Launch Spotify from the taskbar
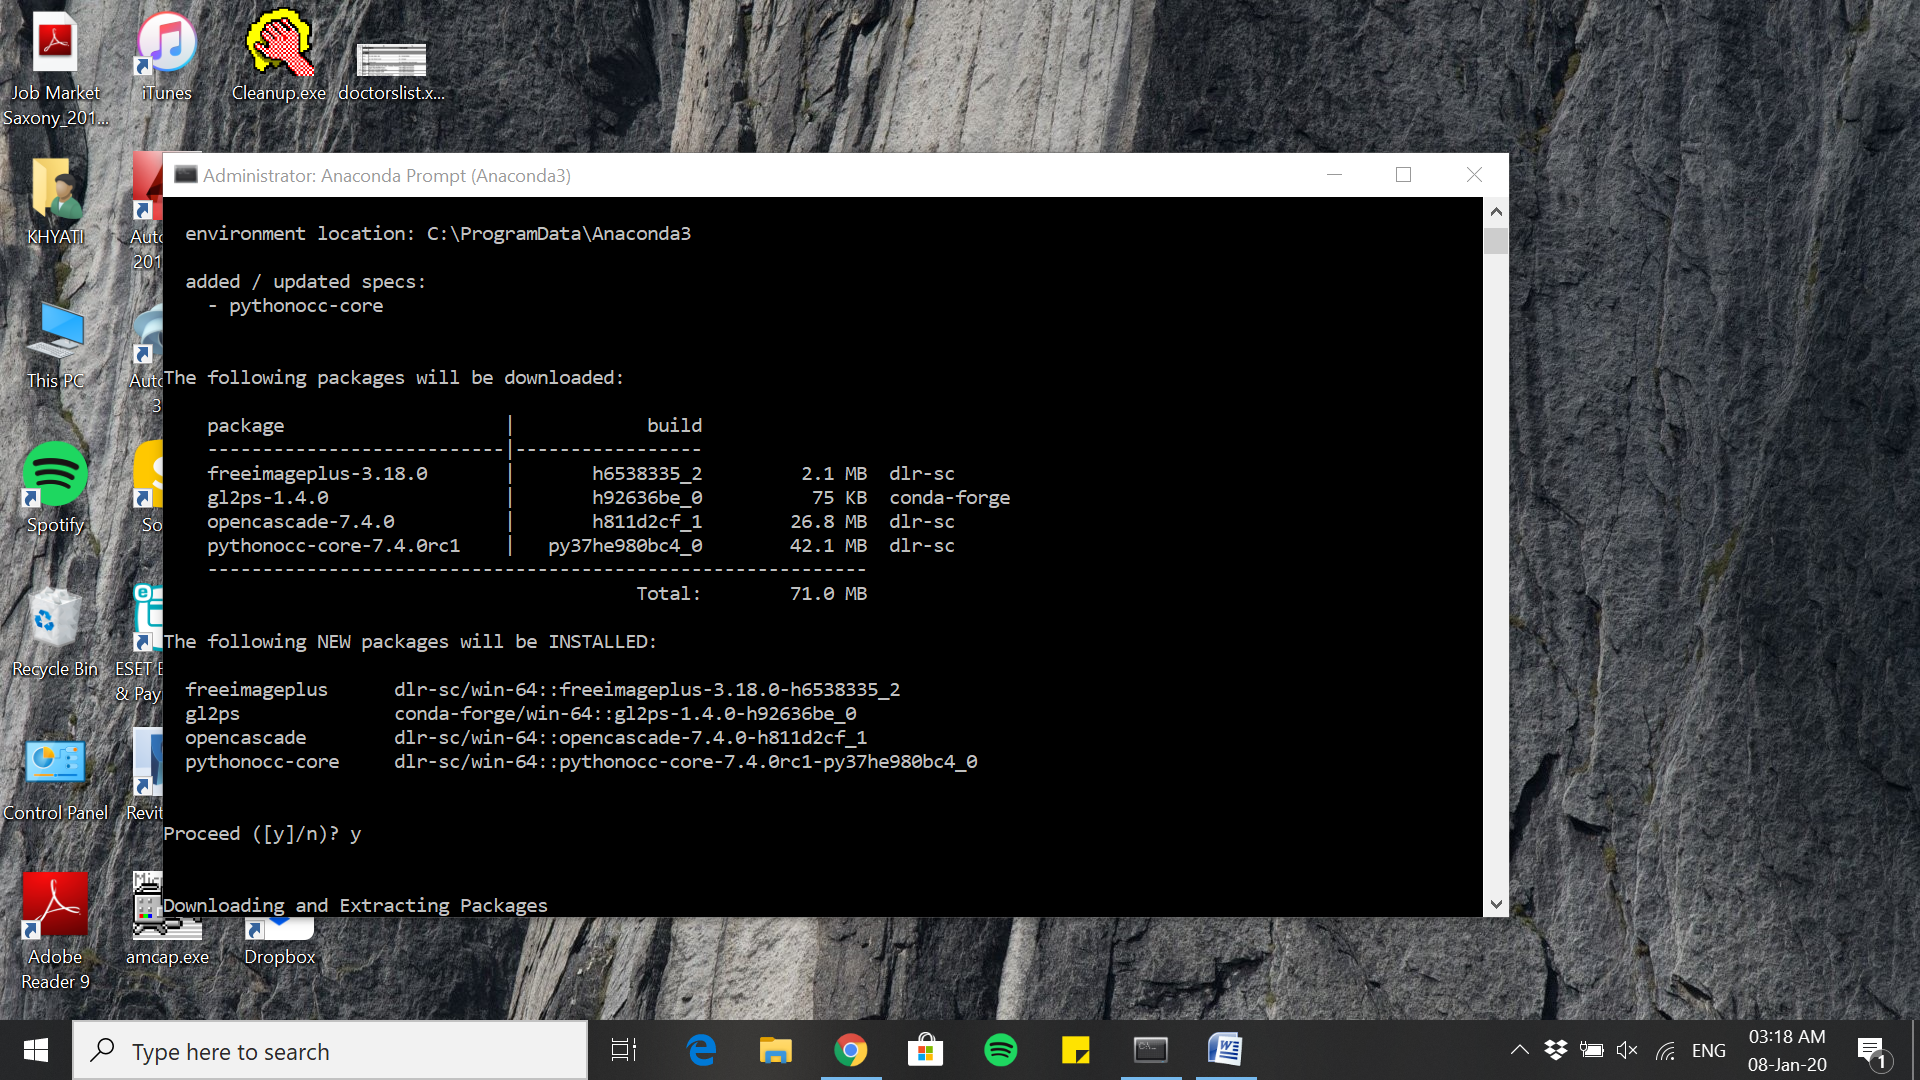This screenshot has height=1080, width=1920. 1000,1050
